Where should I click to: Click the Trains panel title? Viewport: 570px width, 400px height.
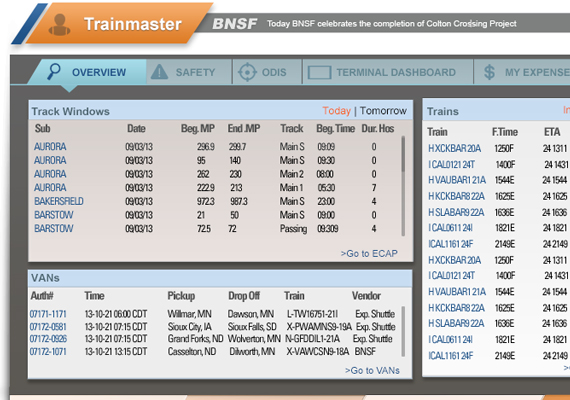click(x=443, y=111)
